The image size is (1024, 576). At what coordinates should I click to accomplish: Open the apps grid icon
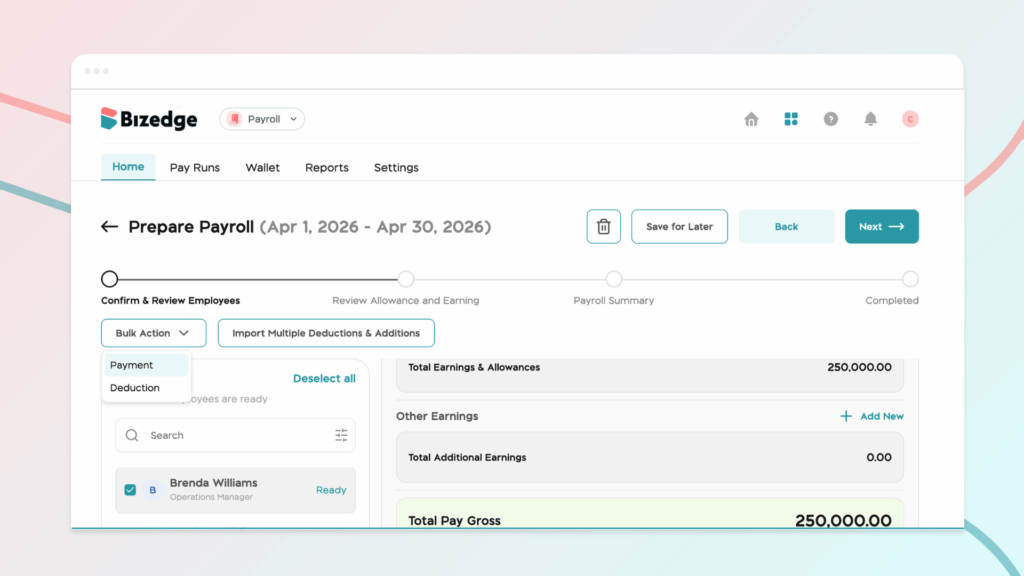791,119
